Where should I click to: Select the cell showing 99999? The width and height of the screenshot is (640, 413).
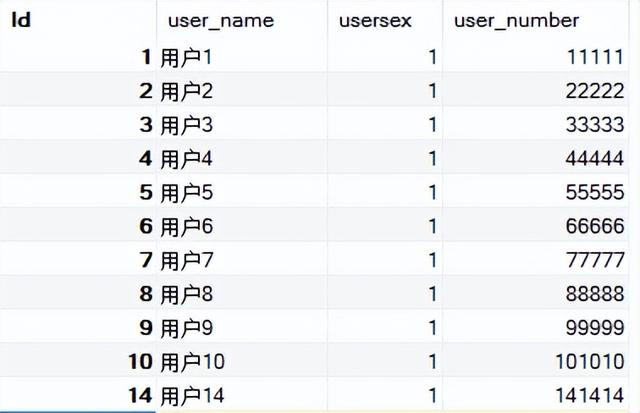(536, 327)
